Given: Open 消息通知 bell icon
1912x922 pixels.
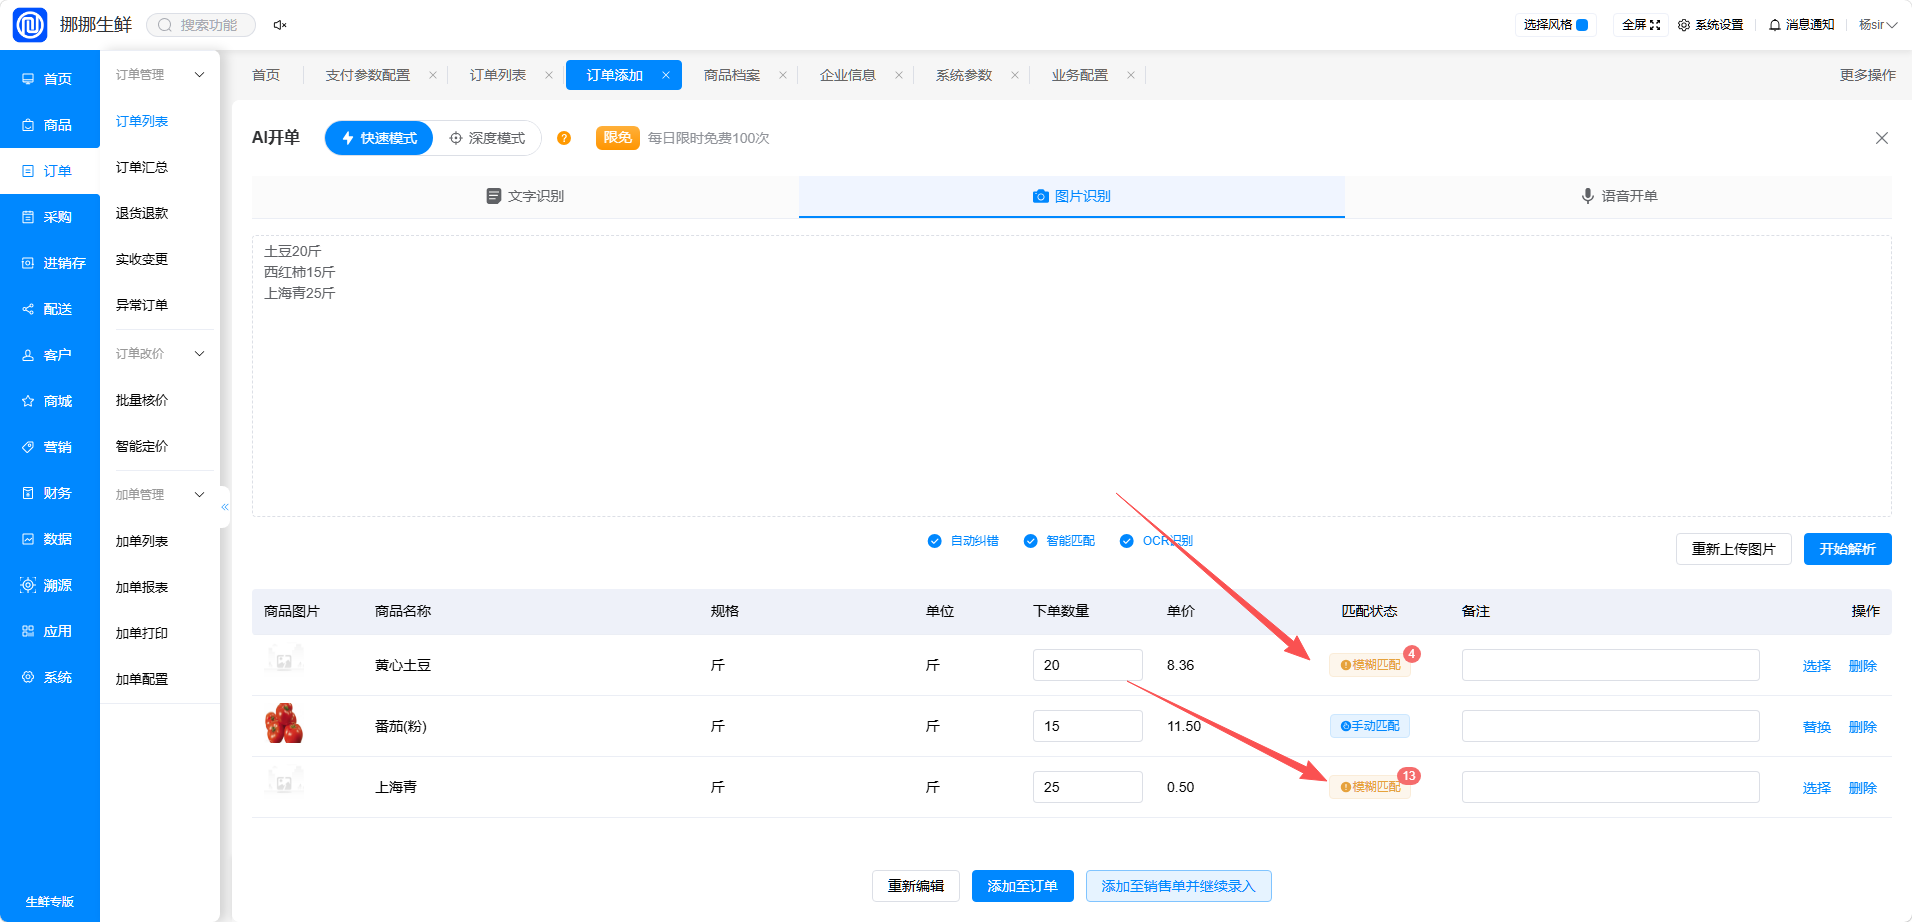Looking at the screenshot, I should (x=1775, y=25).
